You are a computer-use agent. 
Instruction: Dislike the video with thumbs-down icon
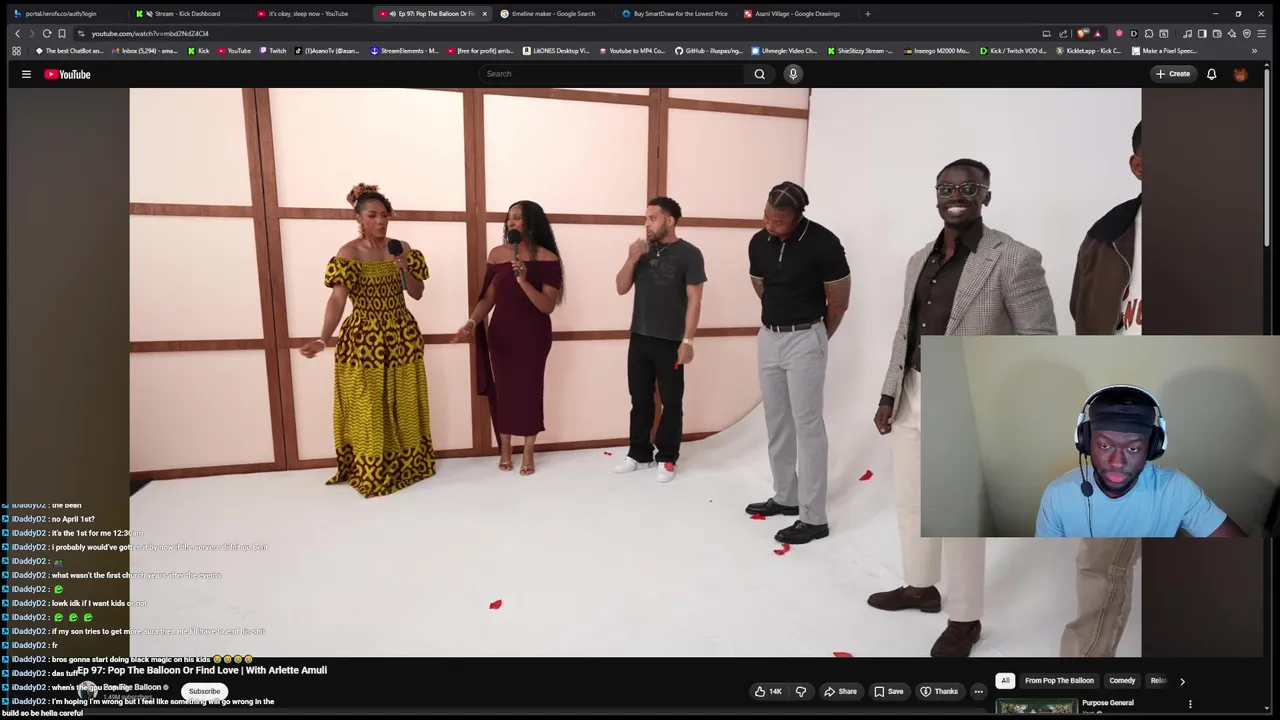(800, 691)
